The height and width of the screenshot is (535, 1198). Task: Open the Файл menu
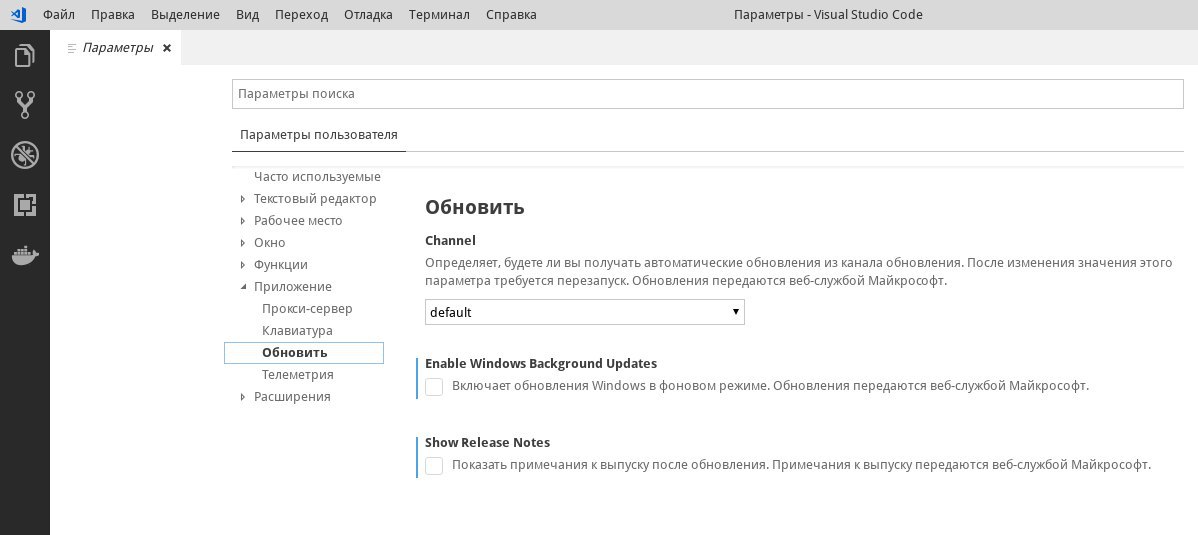(59, 15)
